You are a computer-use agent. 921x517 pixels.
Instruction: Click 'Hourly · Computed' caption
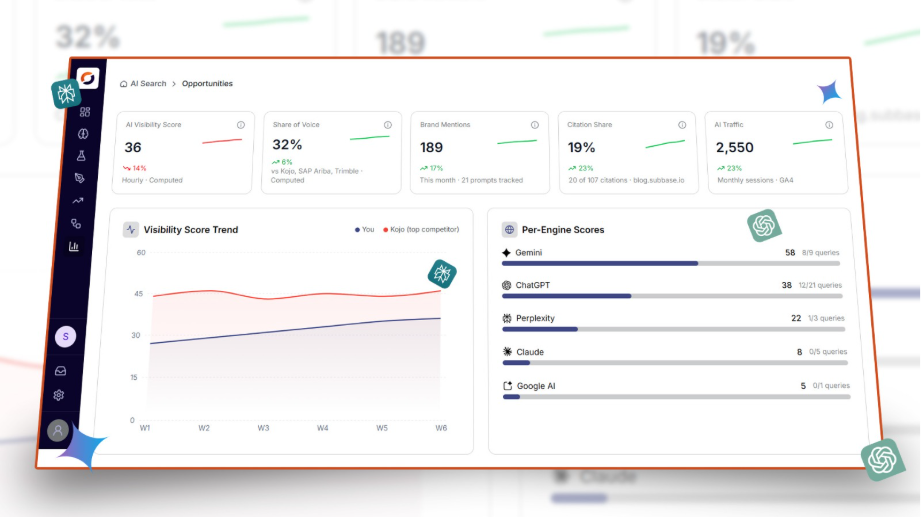coord(152,180)
